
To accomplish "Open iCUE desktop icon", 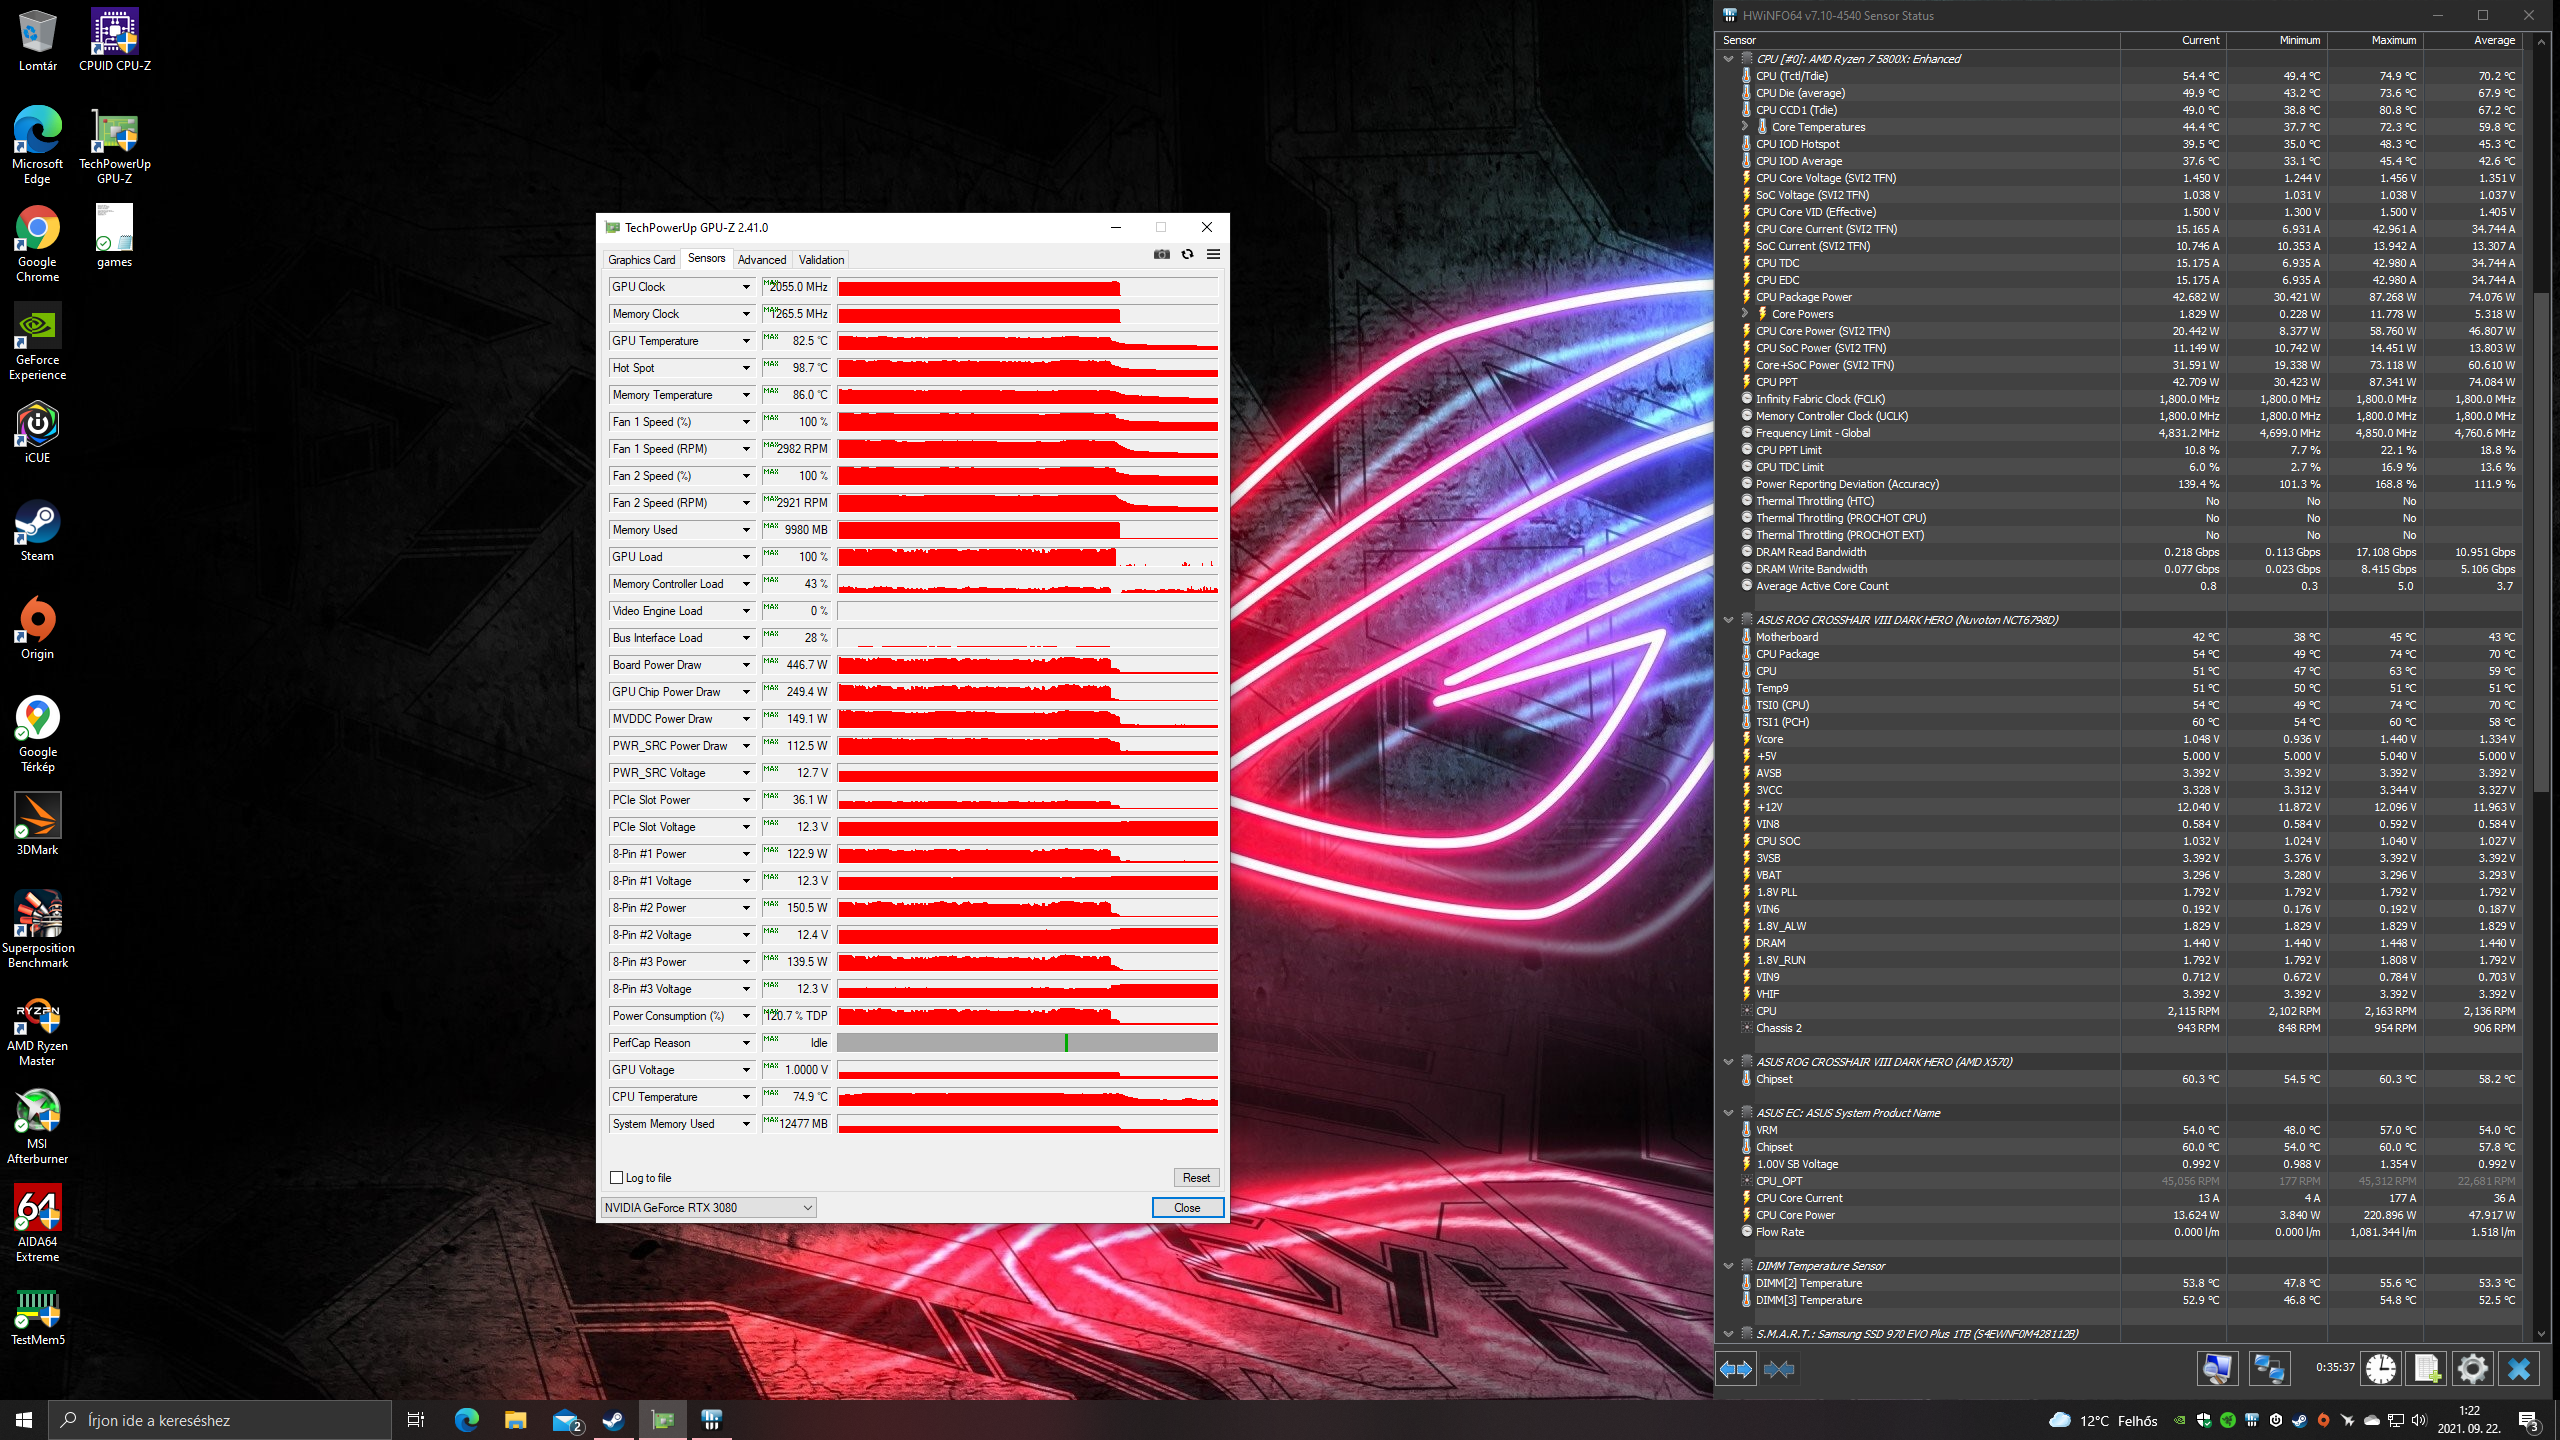I will click(38, 432).
